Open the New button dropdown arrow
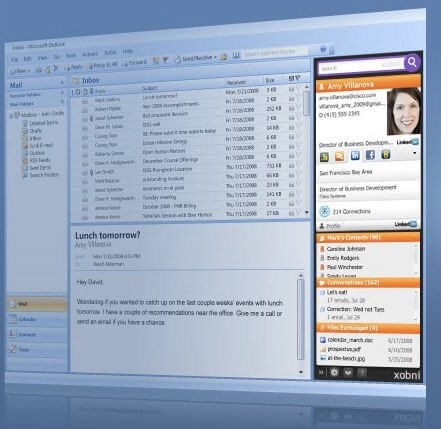Viewport: 441px width, 429px height. 28,71
